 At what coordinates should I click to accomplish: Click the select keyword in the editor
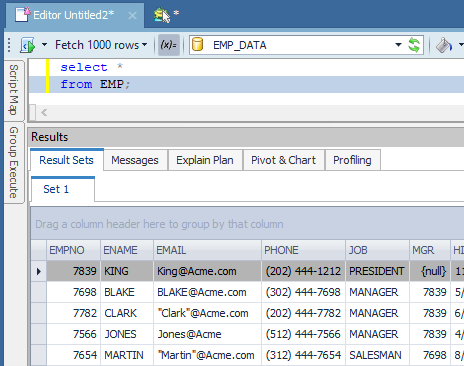84,67
